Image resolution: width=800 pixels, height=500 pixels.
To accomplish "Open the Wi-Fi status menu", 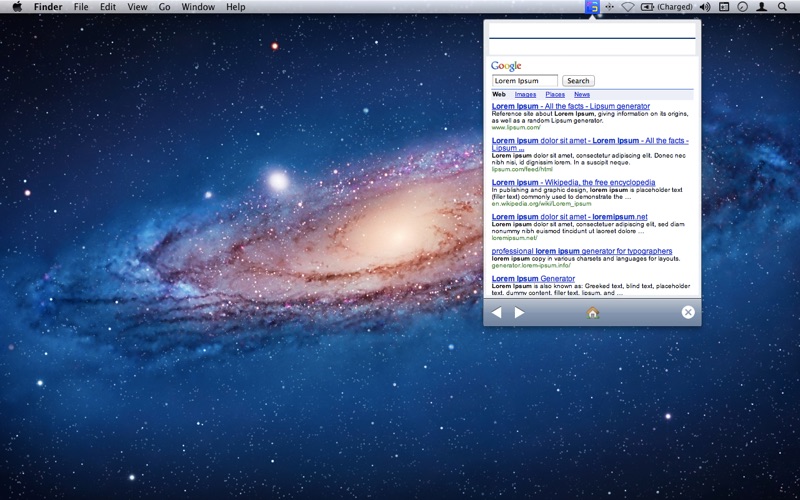I will pyautogui.click(x=628, y=7).
